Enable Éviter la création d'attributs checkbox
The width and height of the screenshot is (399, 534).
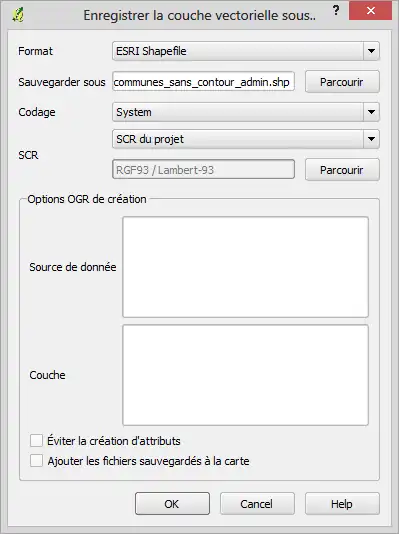[36, 440]
